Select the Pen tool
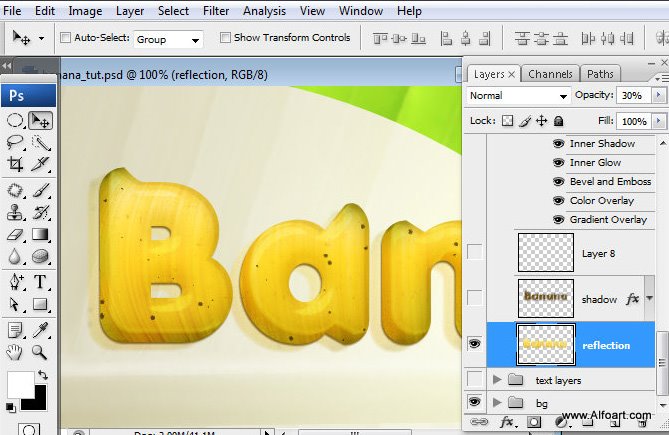Screen dimensions: 669x435 15,282
